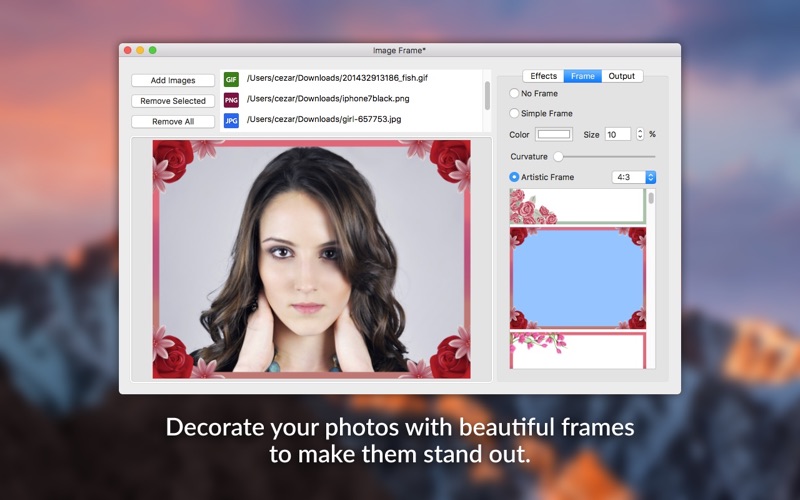Click the Add Images button
Image resolution: width=800 pixels, height=500 pixels.
tap(173, 80)
